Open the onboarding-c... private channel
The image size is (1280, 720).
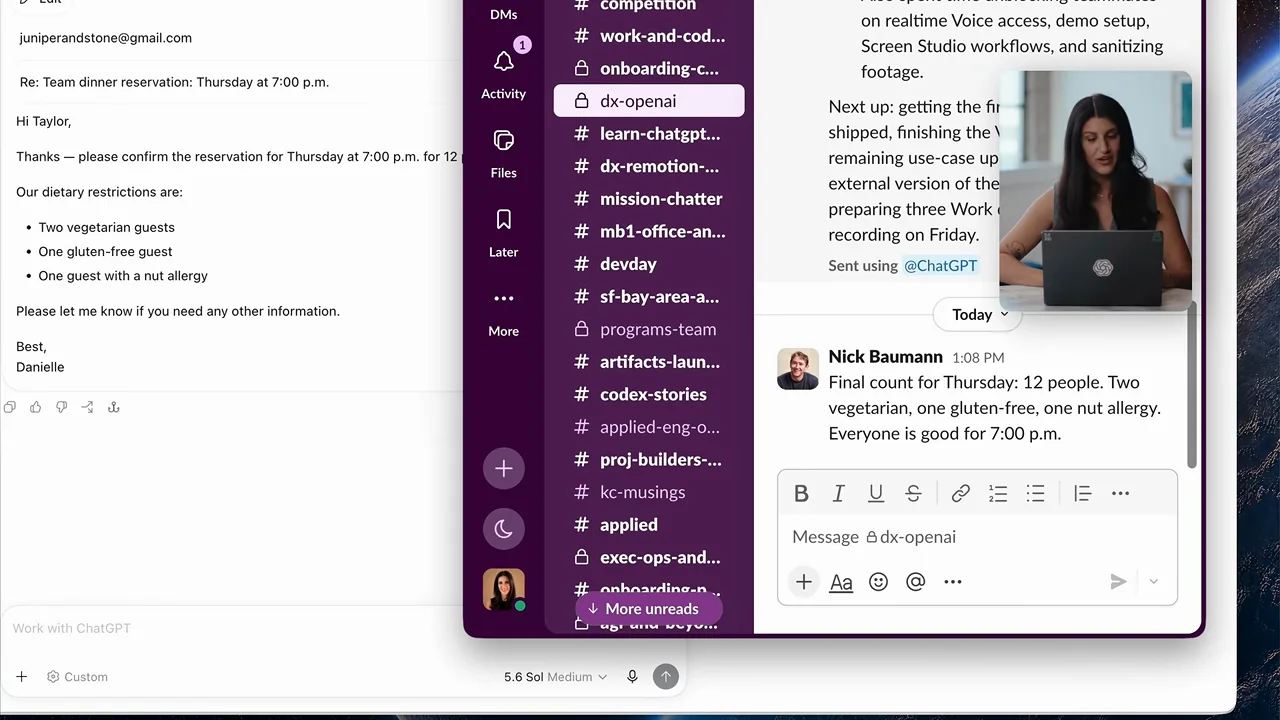[649, 68]
